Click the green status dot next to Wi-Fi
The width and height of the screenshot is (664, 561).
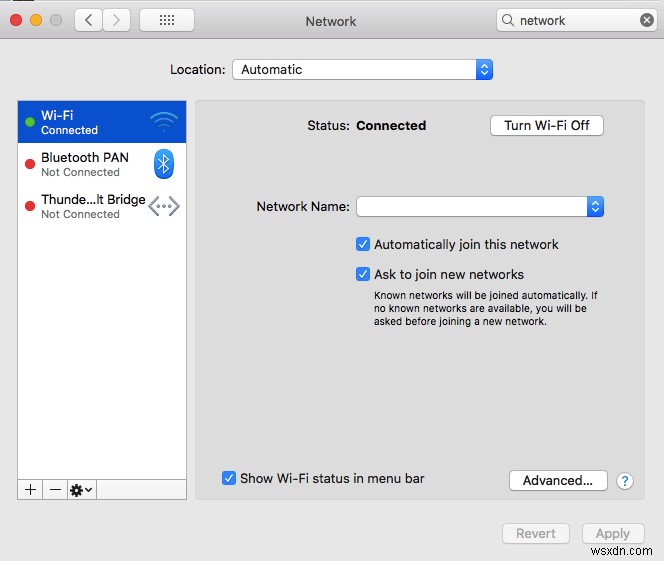point(30,122)
